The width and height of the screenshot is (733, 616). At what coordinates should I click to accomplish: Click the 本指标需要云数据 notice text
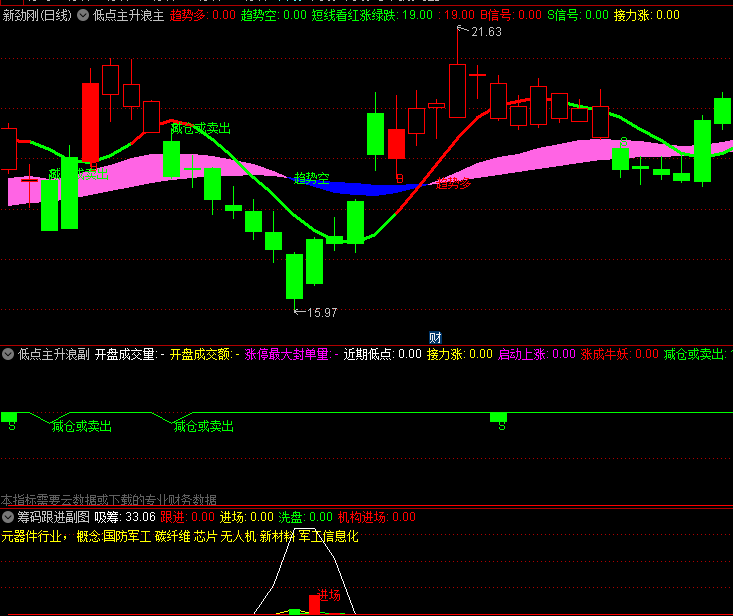coord(108,500)
